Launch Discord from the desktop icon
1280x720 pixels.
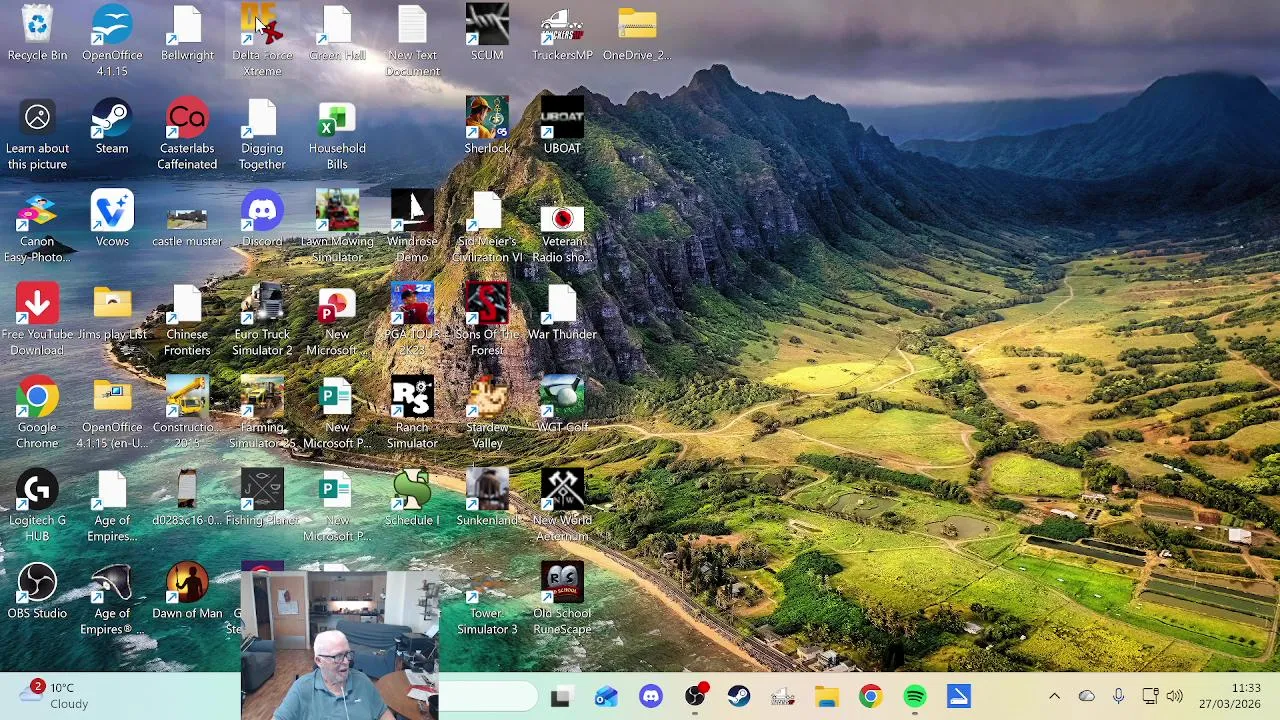click(262, 219)
